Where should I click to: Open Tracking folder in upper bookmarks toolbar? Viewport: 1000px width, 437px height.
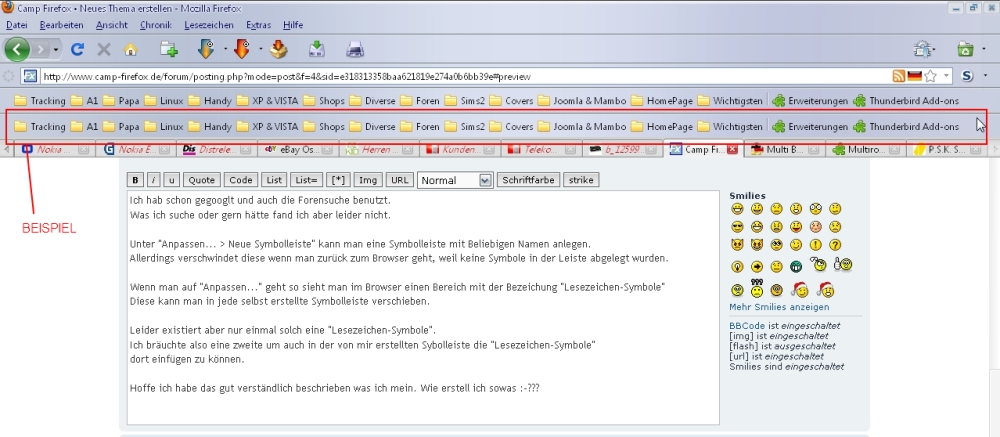(x=40, y=101)
